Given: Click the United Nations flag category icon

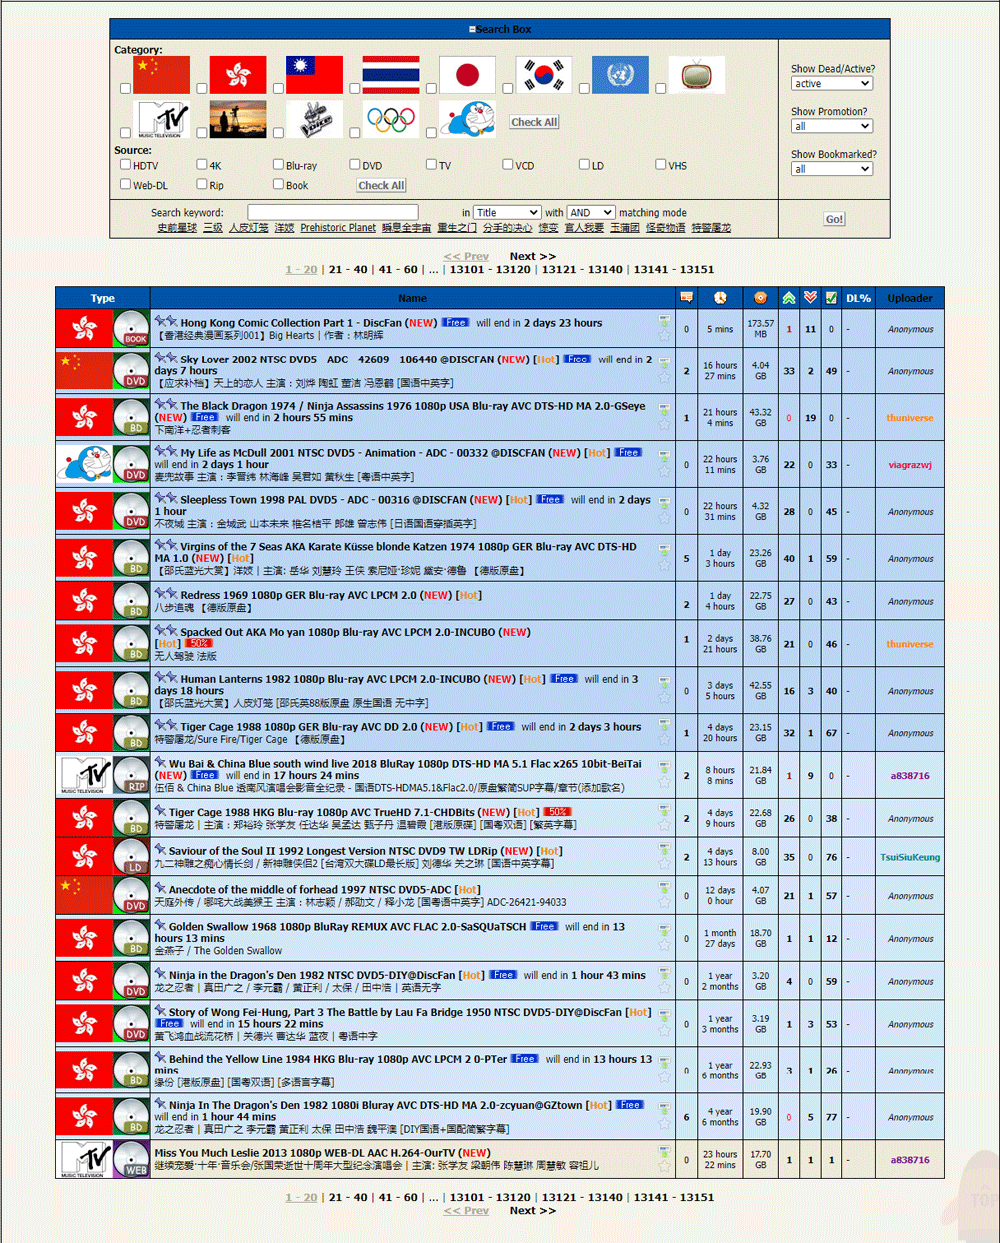Looking at the screenshot, I should pyautogui.click(x=620, y=75).
